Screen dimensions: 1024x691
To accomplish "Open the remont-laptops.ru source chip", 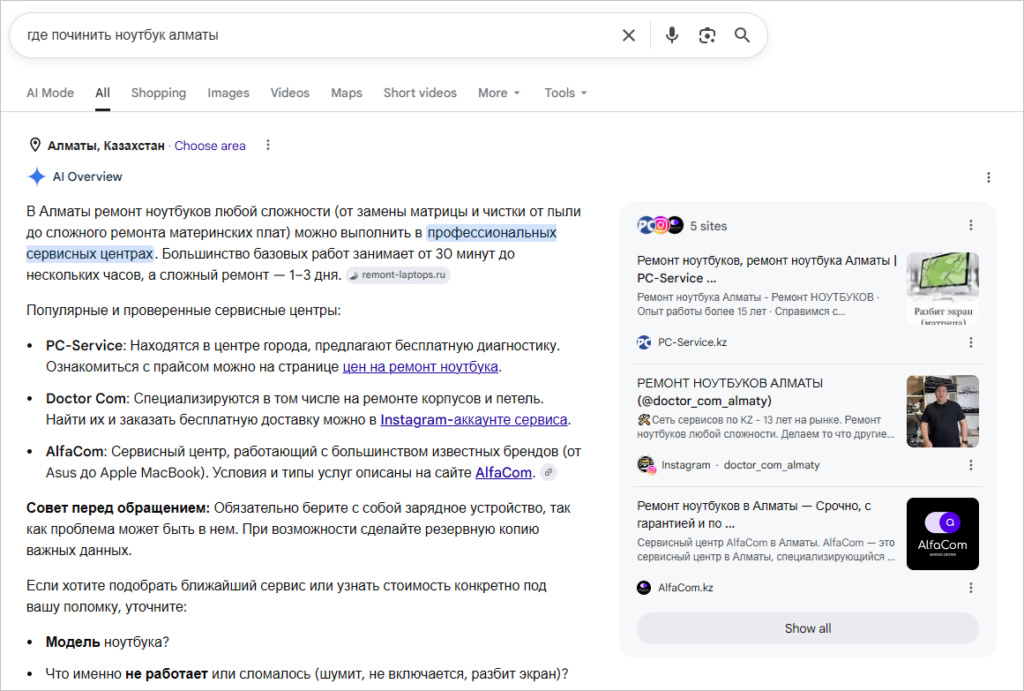I will pyautogui.click(x=398, y=275).
